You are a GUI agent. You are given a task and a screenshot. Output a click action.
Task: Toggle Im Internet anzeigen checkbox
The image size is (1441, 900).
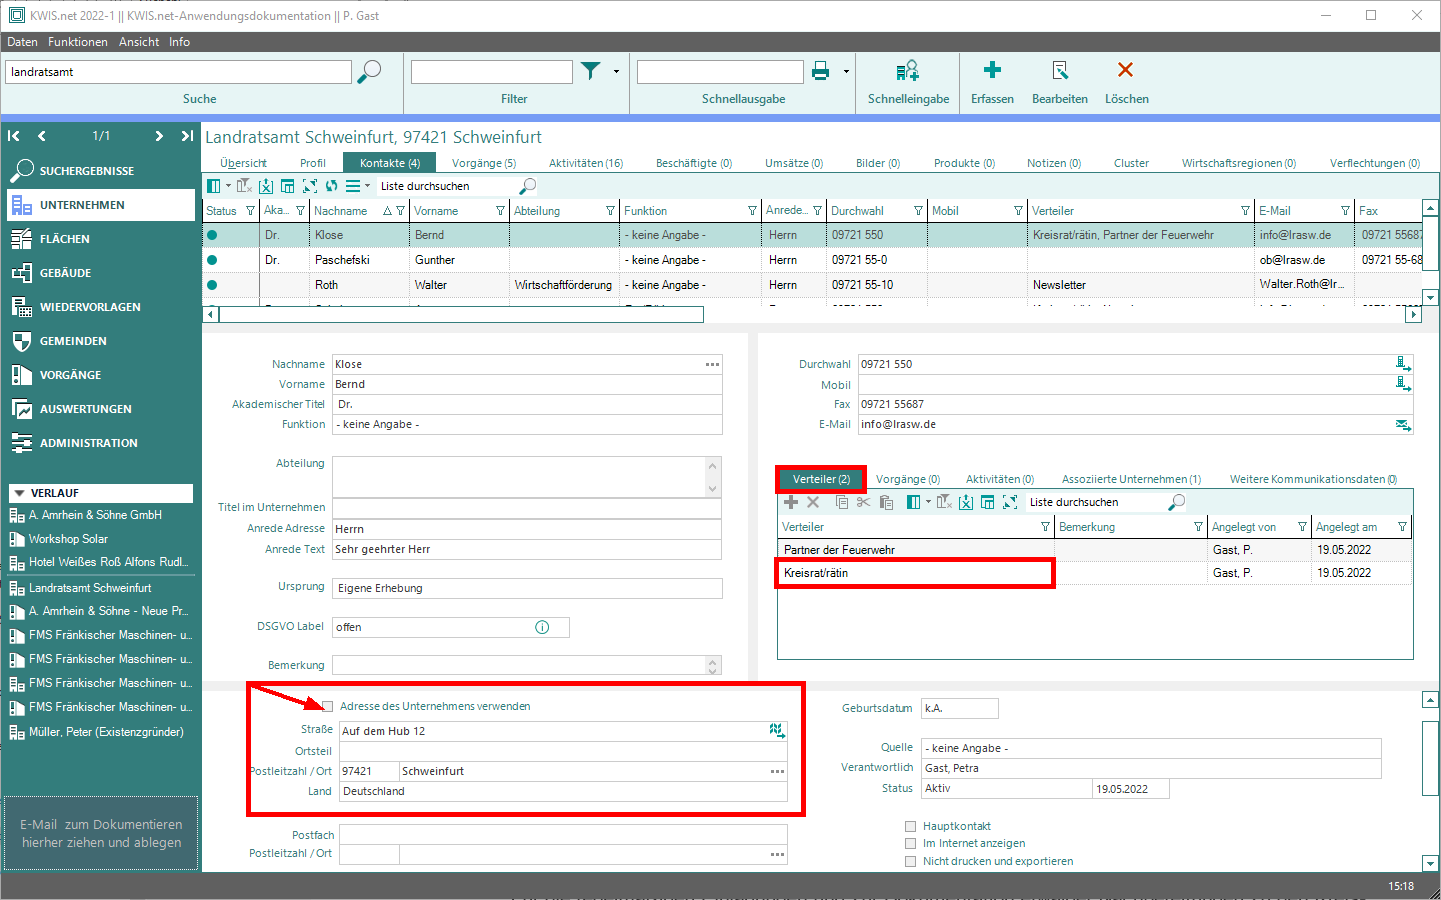click(910, 843)
